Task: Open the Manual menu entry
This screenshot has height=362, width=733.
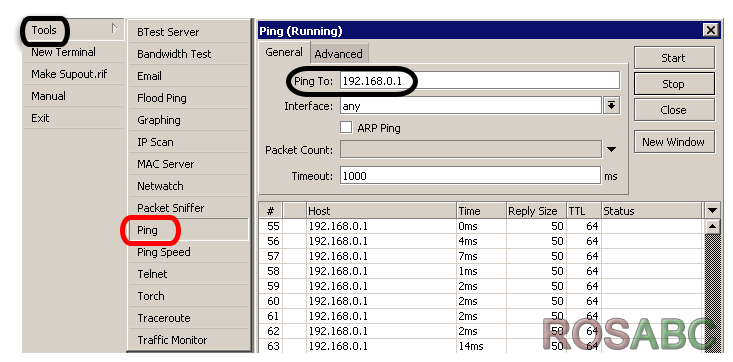Action: pos(73,96)
